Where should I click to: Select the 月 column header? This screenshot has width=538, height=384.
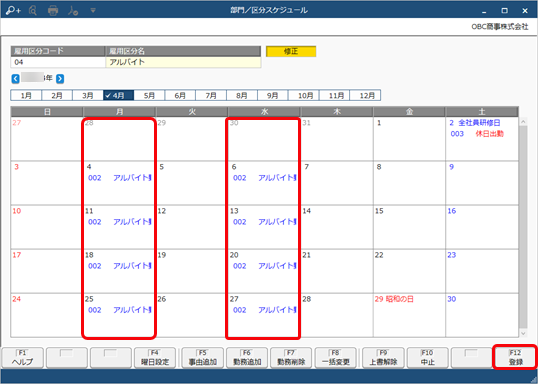coord(119,112)
